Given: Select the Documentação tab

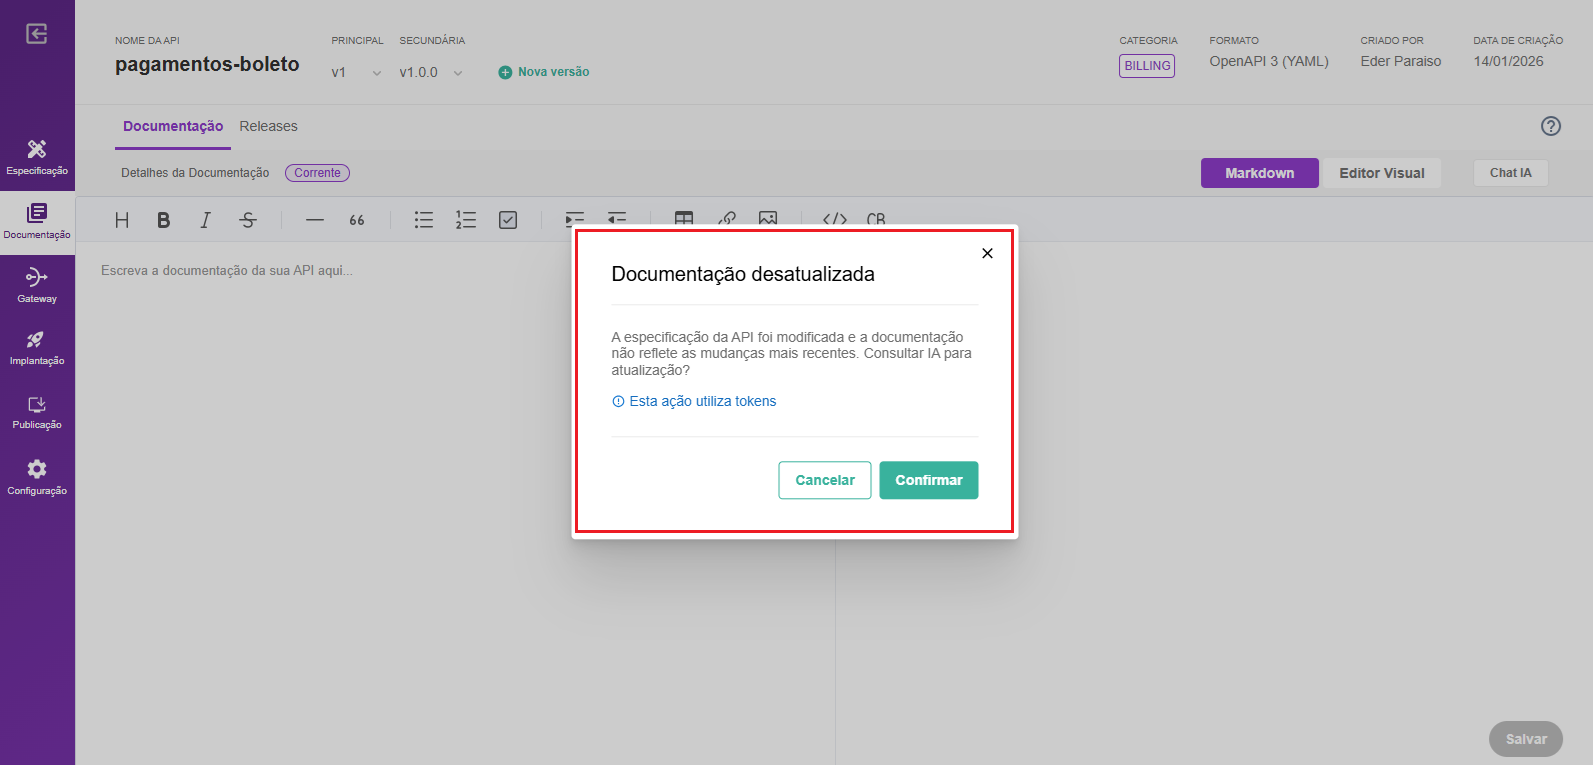Looking at the screenshot, I should coord(173,126).
